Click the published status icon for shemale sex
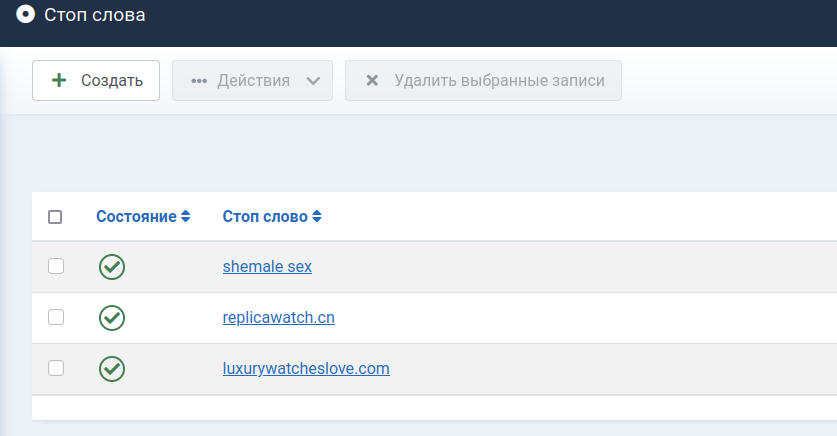837x436 pixels. coord(112,267)
